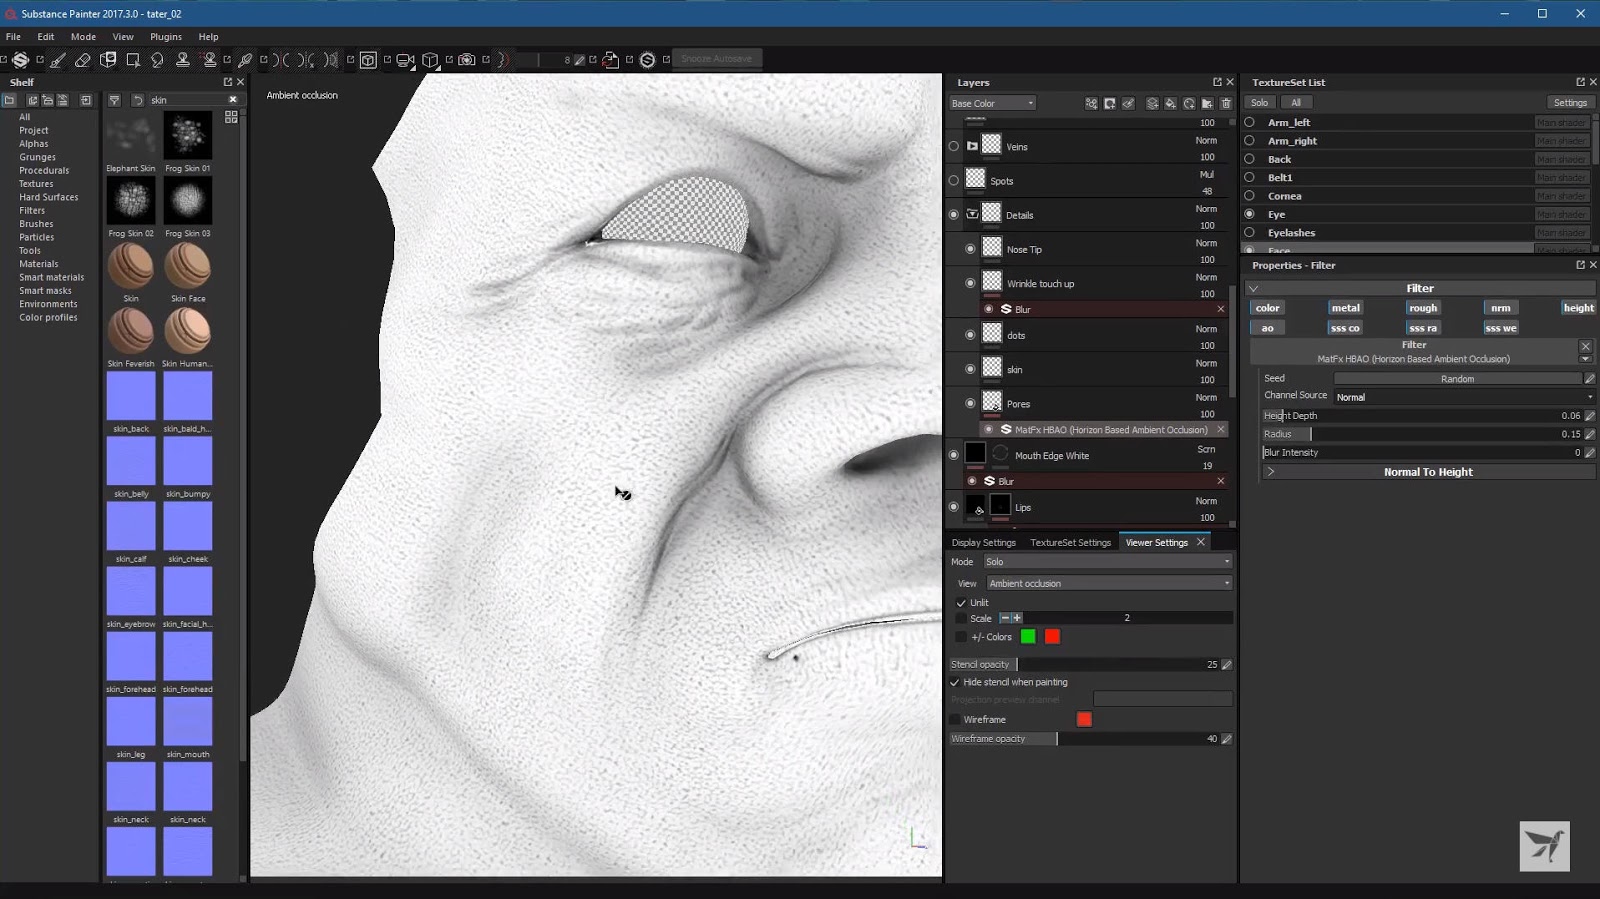The image size is (1600, 899).
Task: Uncheck Hide stencil when painting
Action: [x=955, y=683]
